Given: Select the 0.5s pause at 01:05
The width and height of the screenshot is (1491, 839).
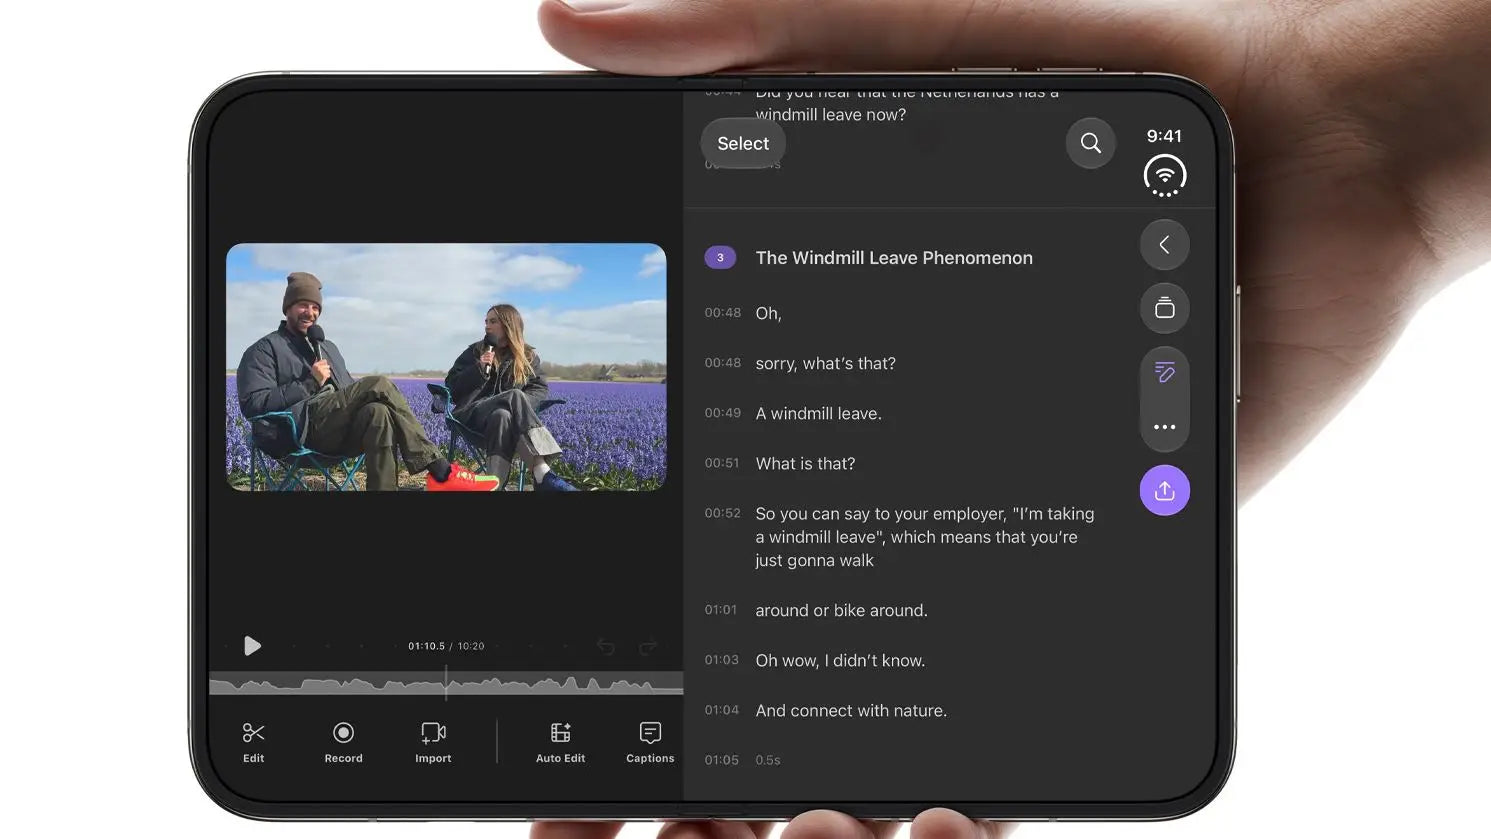Looking at the screenshot, I should point(768,760).
